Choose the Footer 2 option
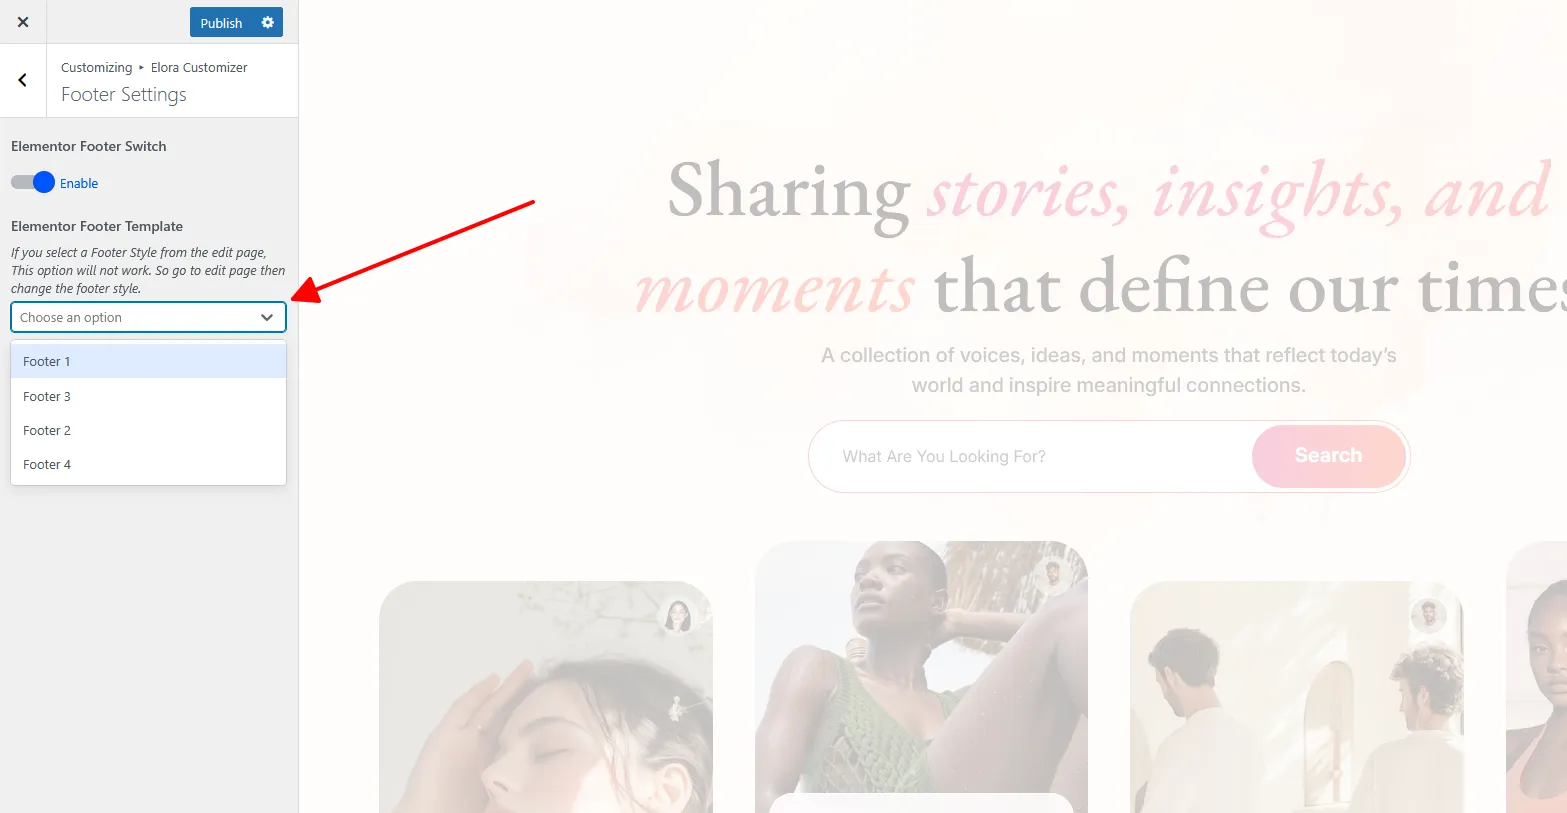The image size is (1567, 813). (148, 430)
